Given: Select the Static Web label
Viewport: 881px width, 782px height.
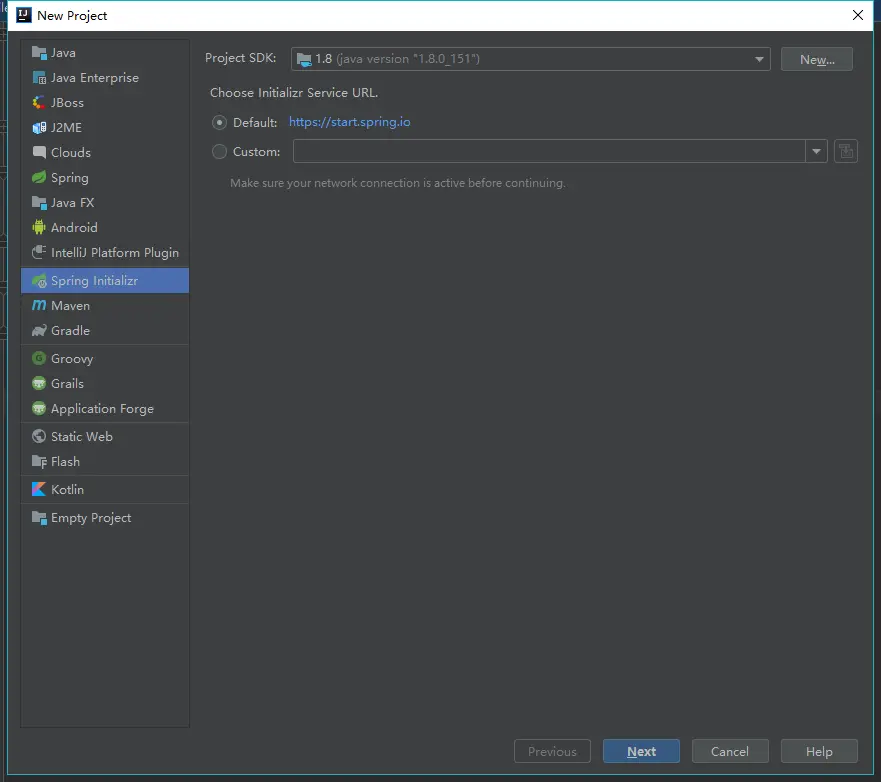Looking at the screenshot, I should 82,437.
